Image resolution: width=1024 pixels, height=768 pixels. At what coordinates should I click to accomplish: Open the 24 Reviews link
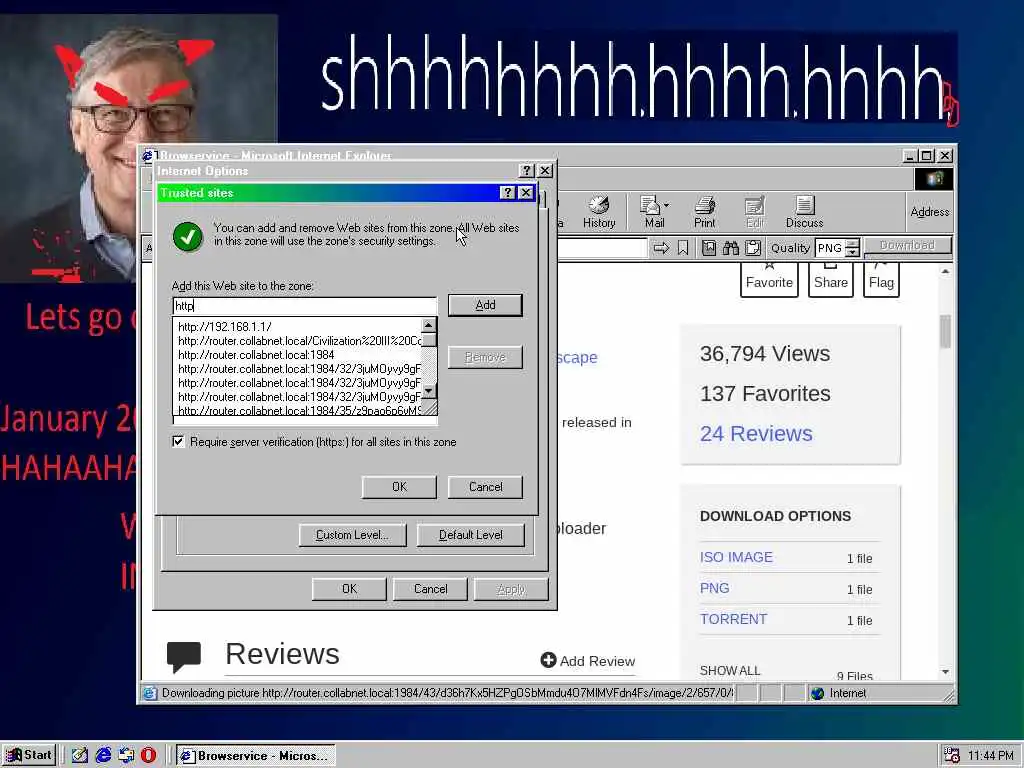[756, 434]
